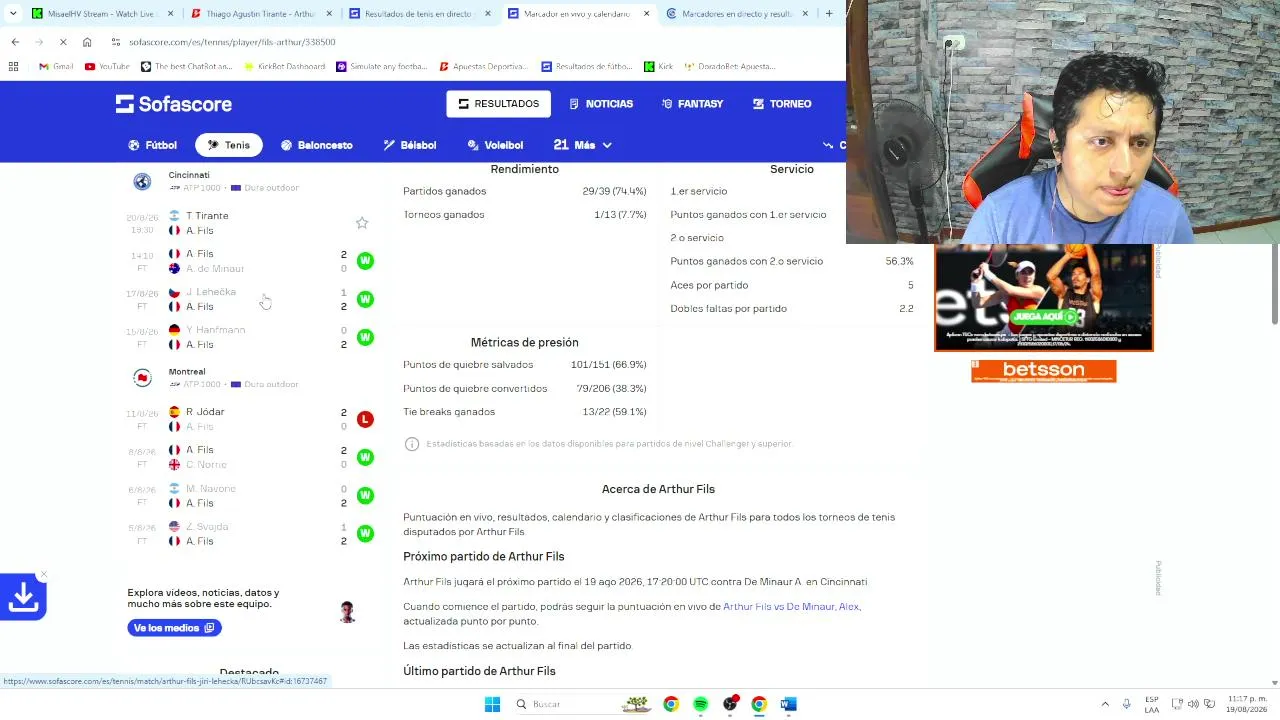Open the YouTube bookmark

click(x=107, y=66)
